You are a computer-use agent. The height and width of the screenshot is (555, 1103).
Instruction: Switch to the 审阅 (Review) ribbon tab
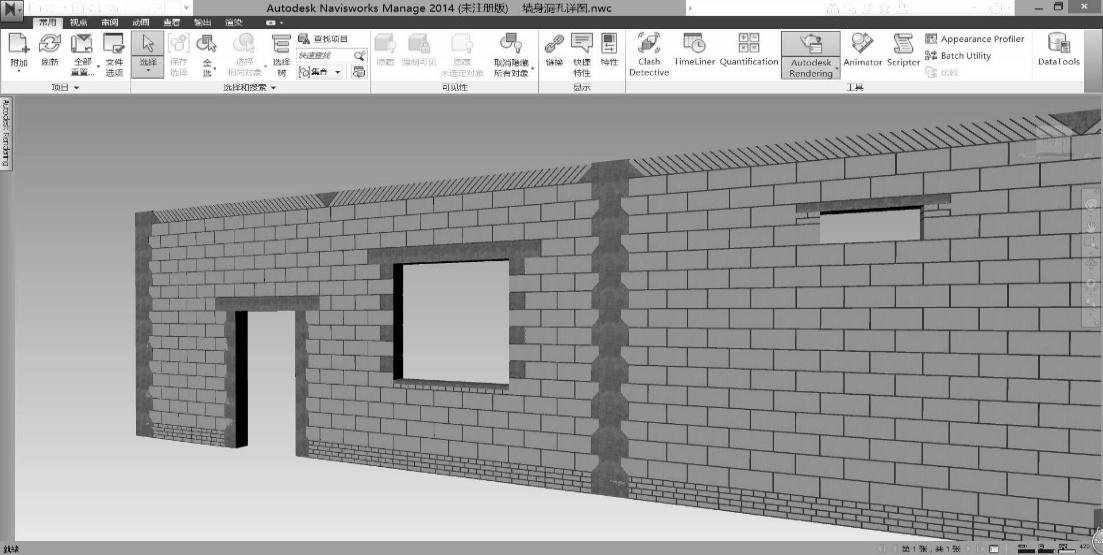110,23
